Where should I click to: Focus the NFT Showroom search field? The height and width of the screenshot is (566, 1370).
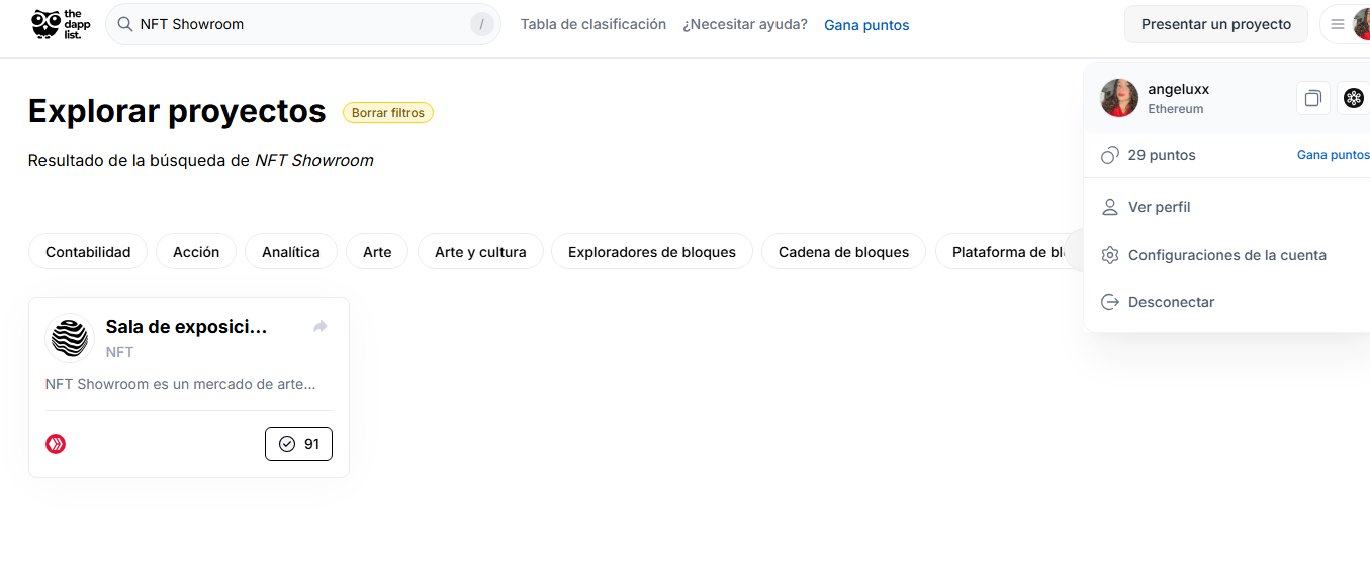coord(302,24)
